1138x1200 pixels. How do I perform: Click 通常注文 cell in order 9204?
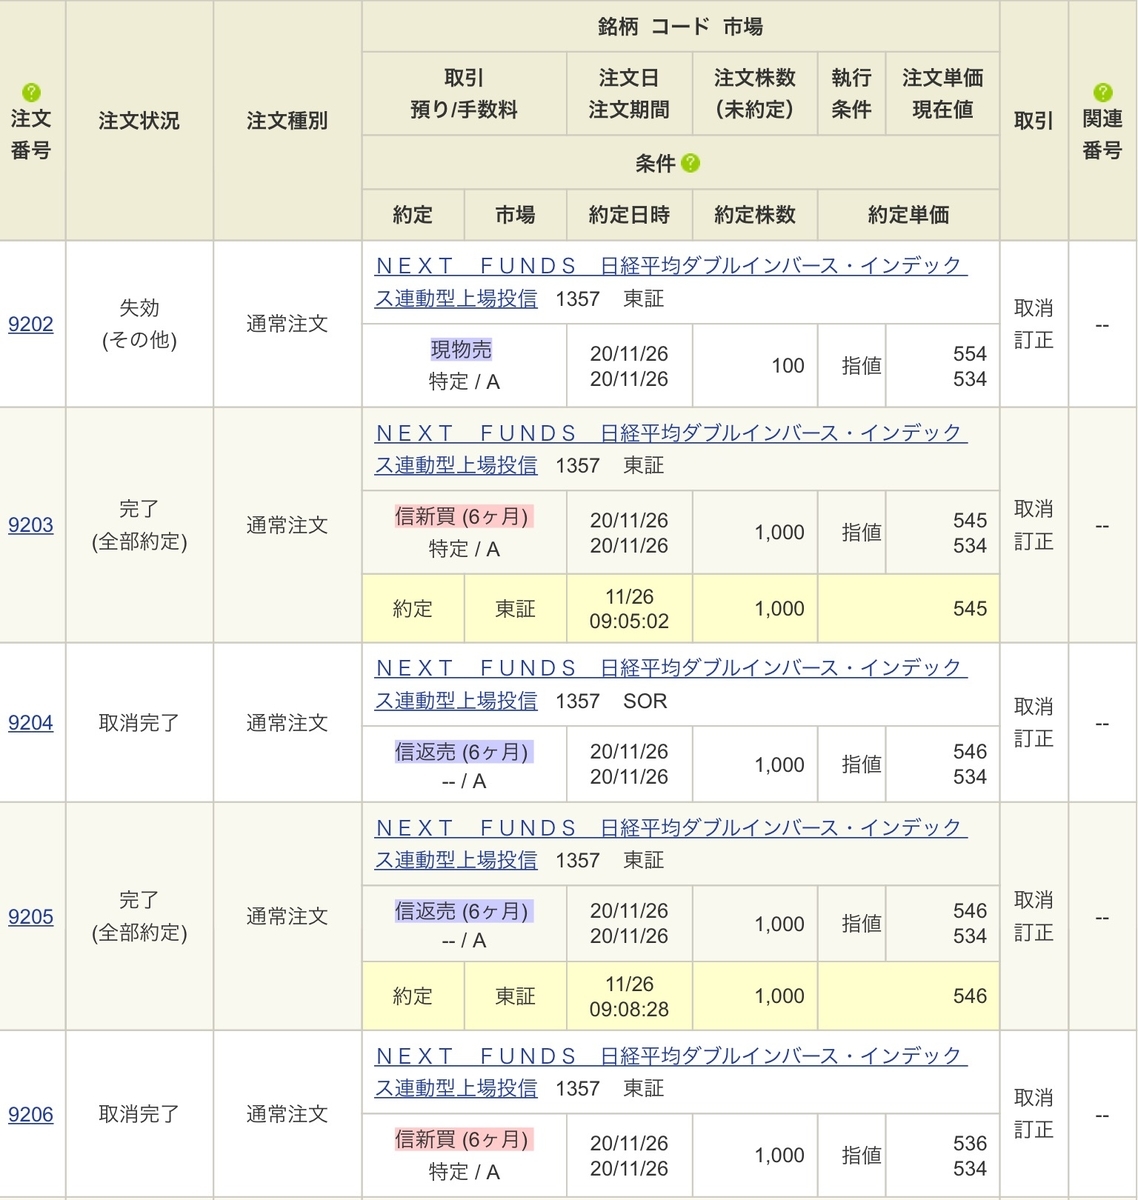pos(287,722)
